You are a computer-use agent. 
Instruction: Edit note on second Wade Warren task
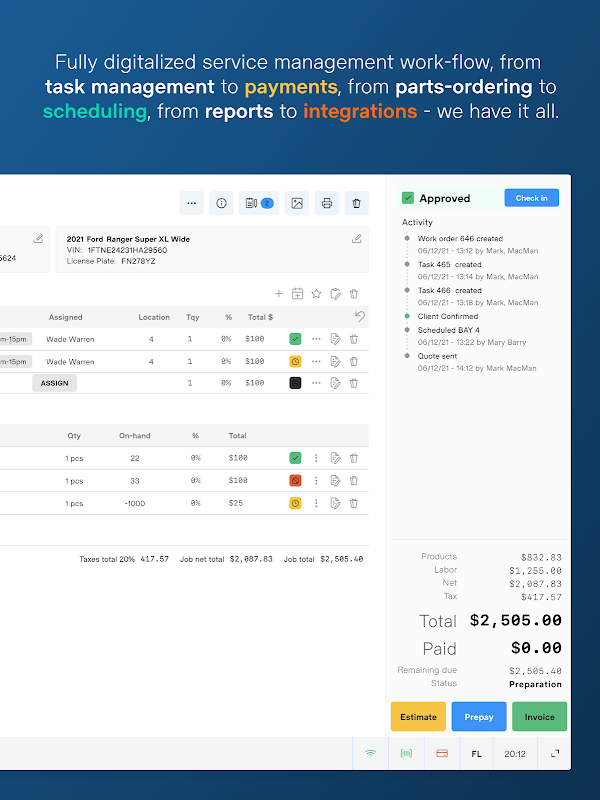click(x=335, y=361)
